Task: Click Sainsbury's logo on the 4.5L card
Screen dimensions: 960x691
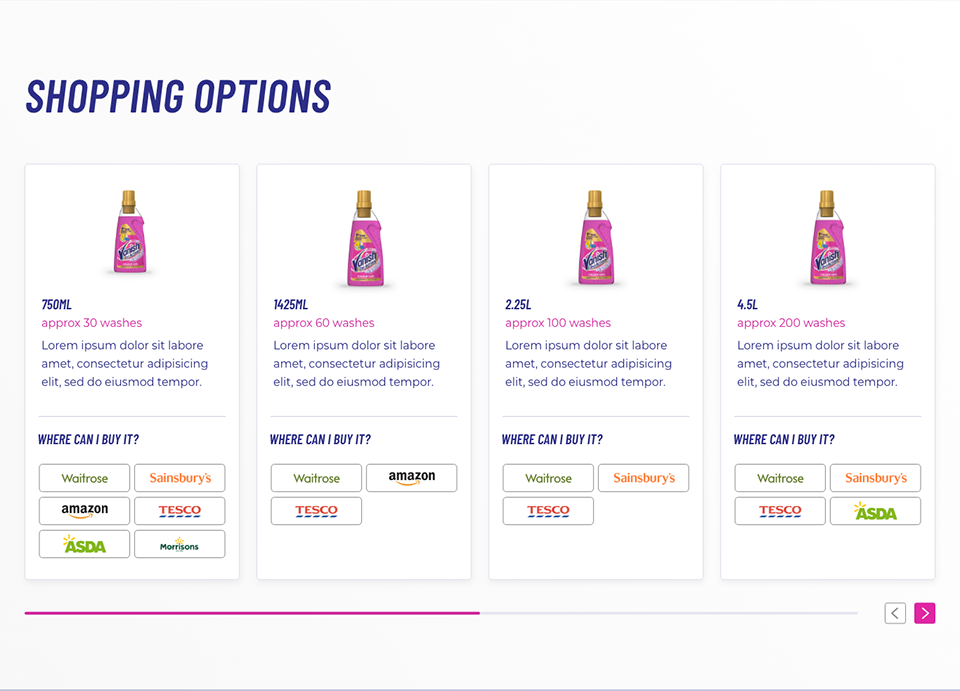Action: click(875, 478)
